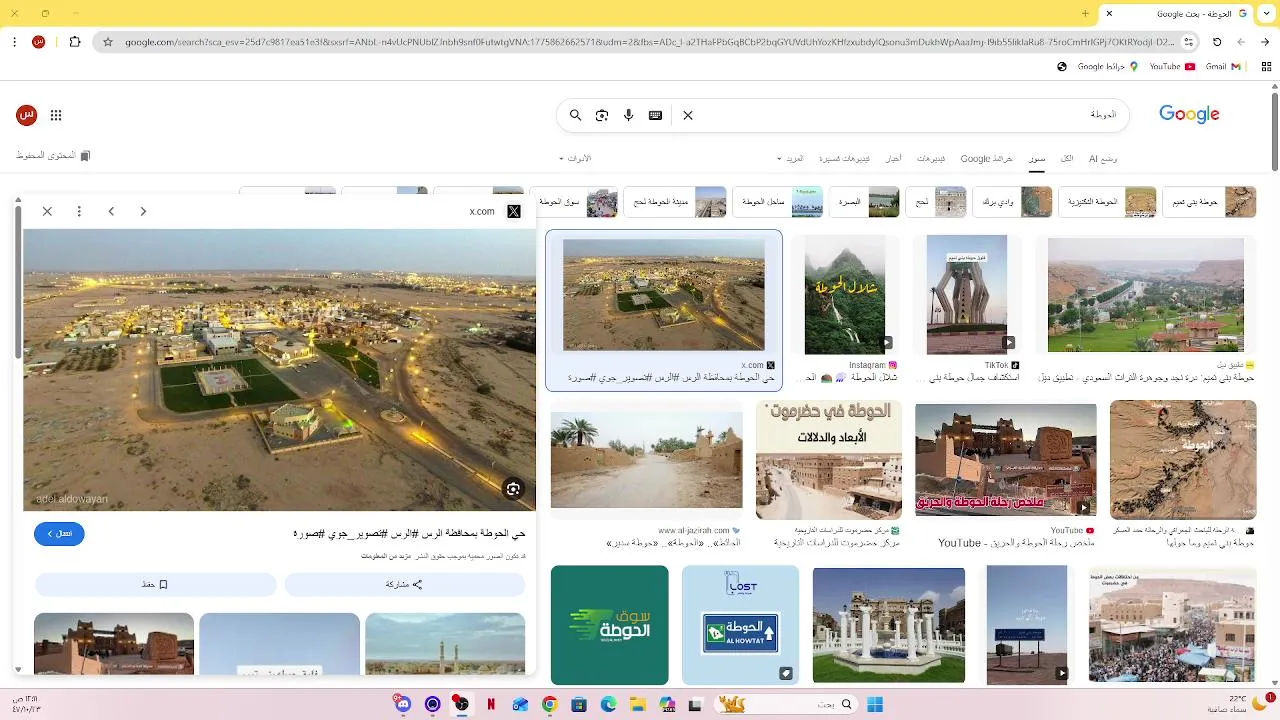Go to Google homepage via logo
Viewport: 1280px width, 720px height.
point(1189,114)
